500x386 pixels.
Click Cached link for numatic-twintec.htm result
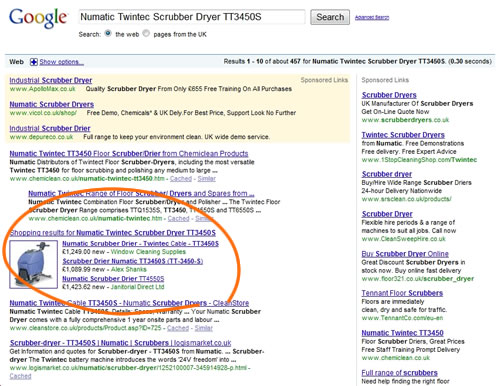click(x=178, y=219)
